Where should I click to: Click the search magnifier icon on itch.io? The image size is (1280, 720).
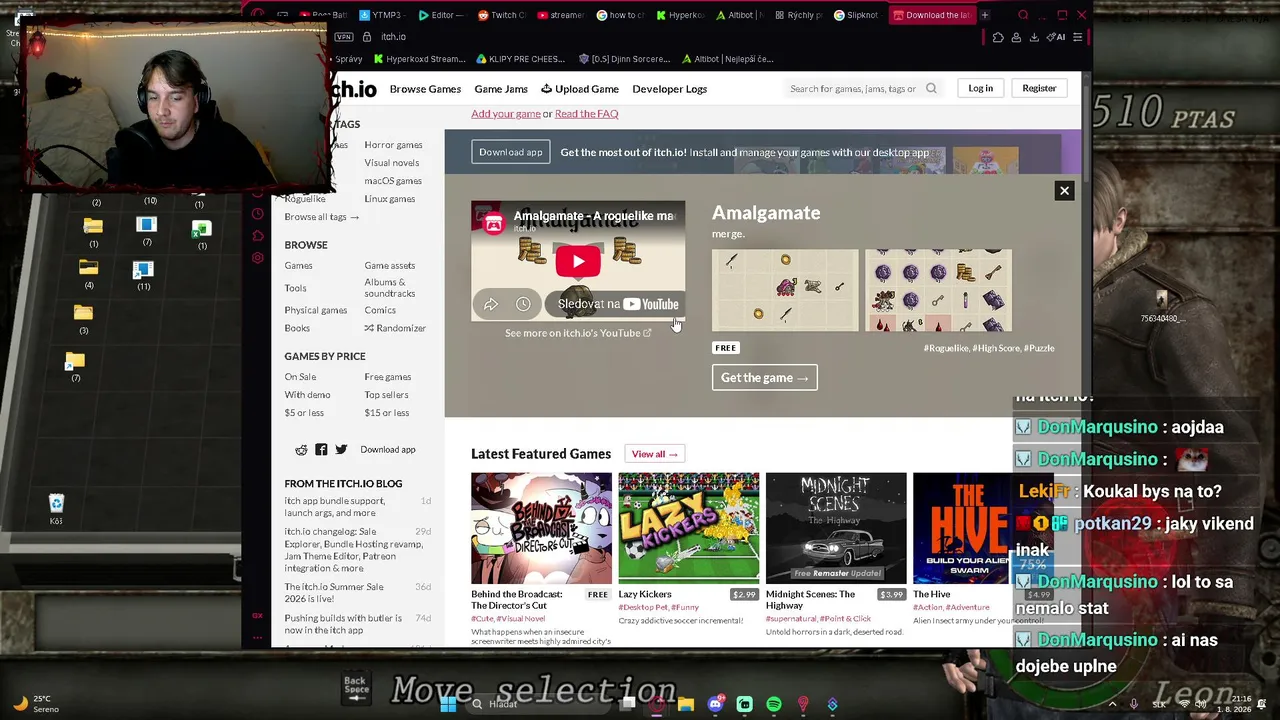click(x=931, y=88)
